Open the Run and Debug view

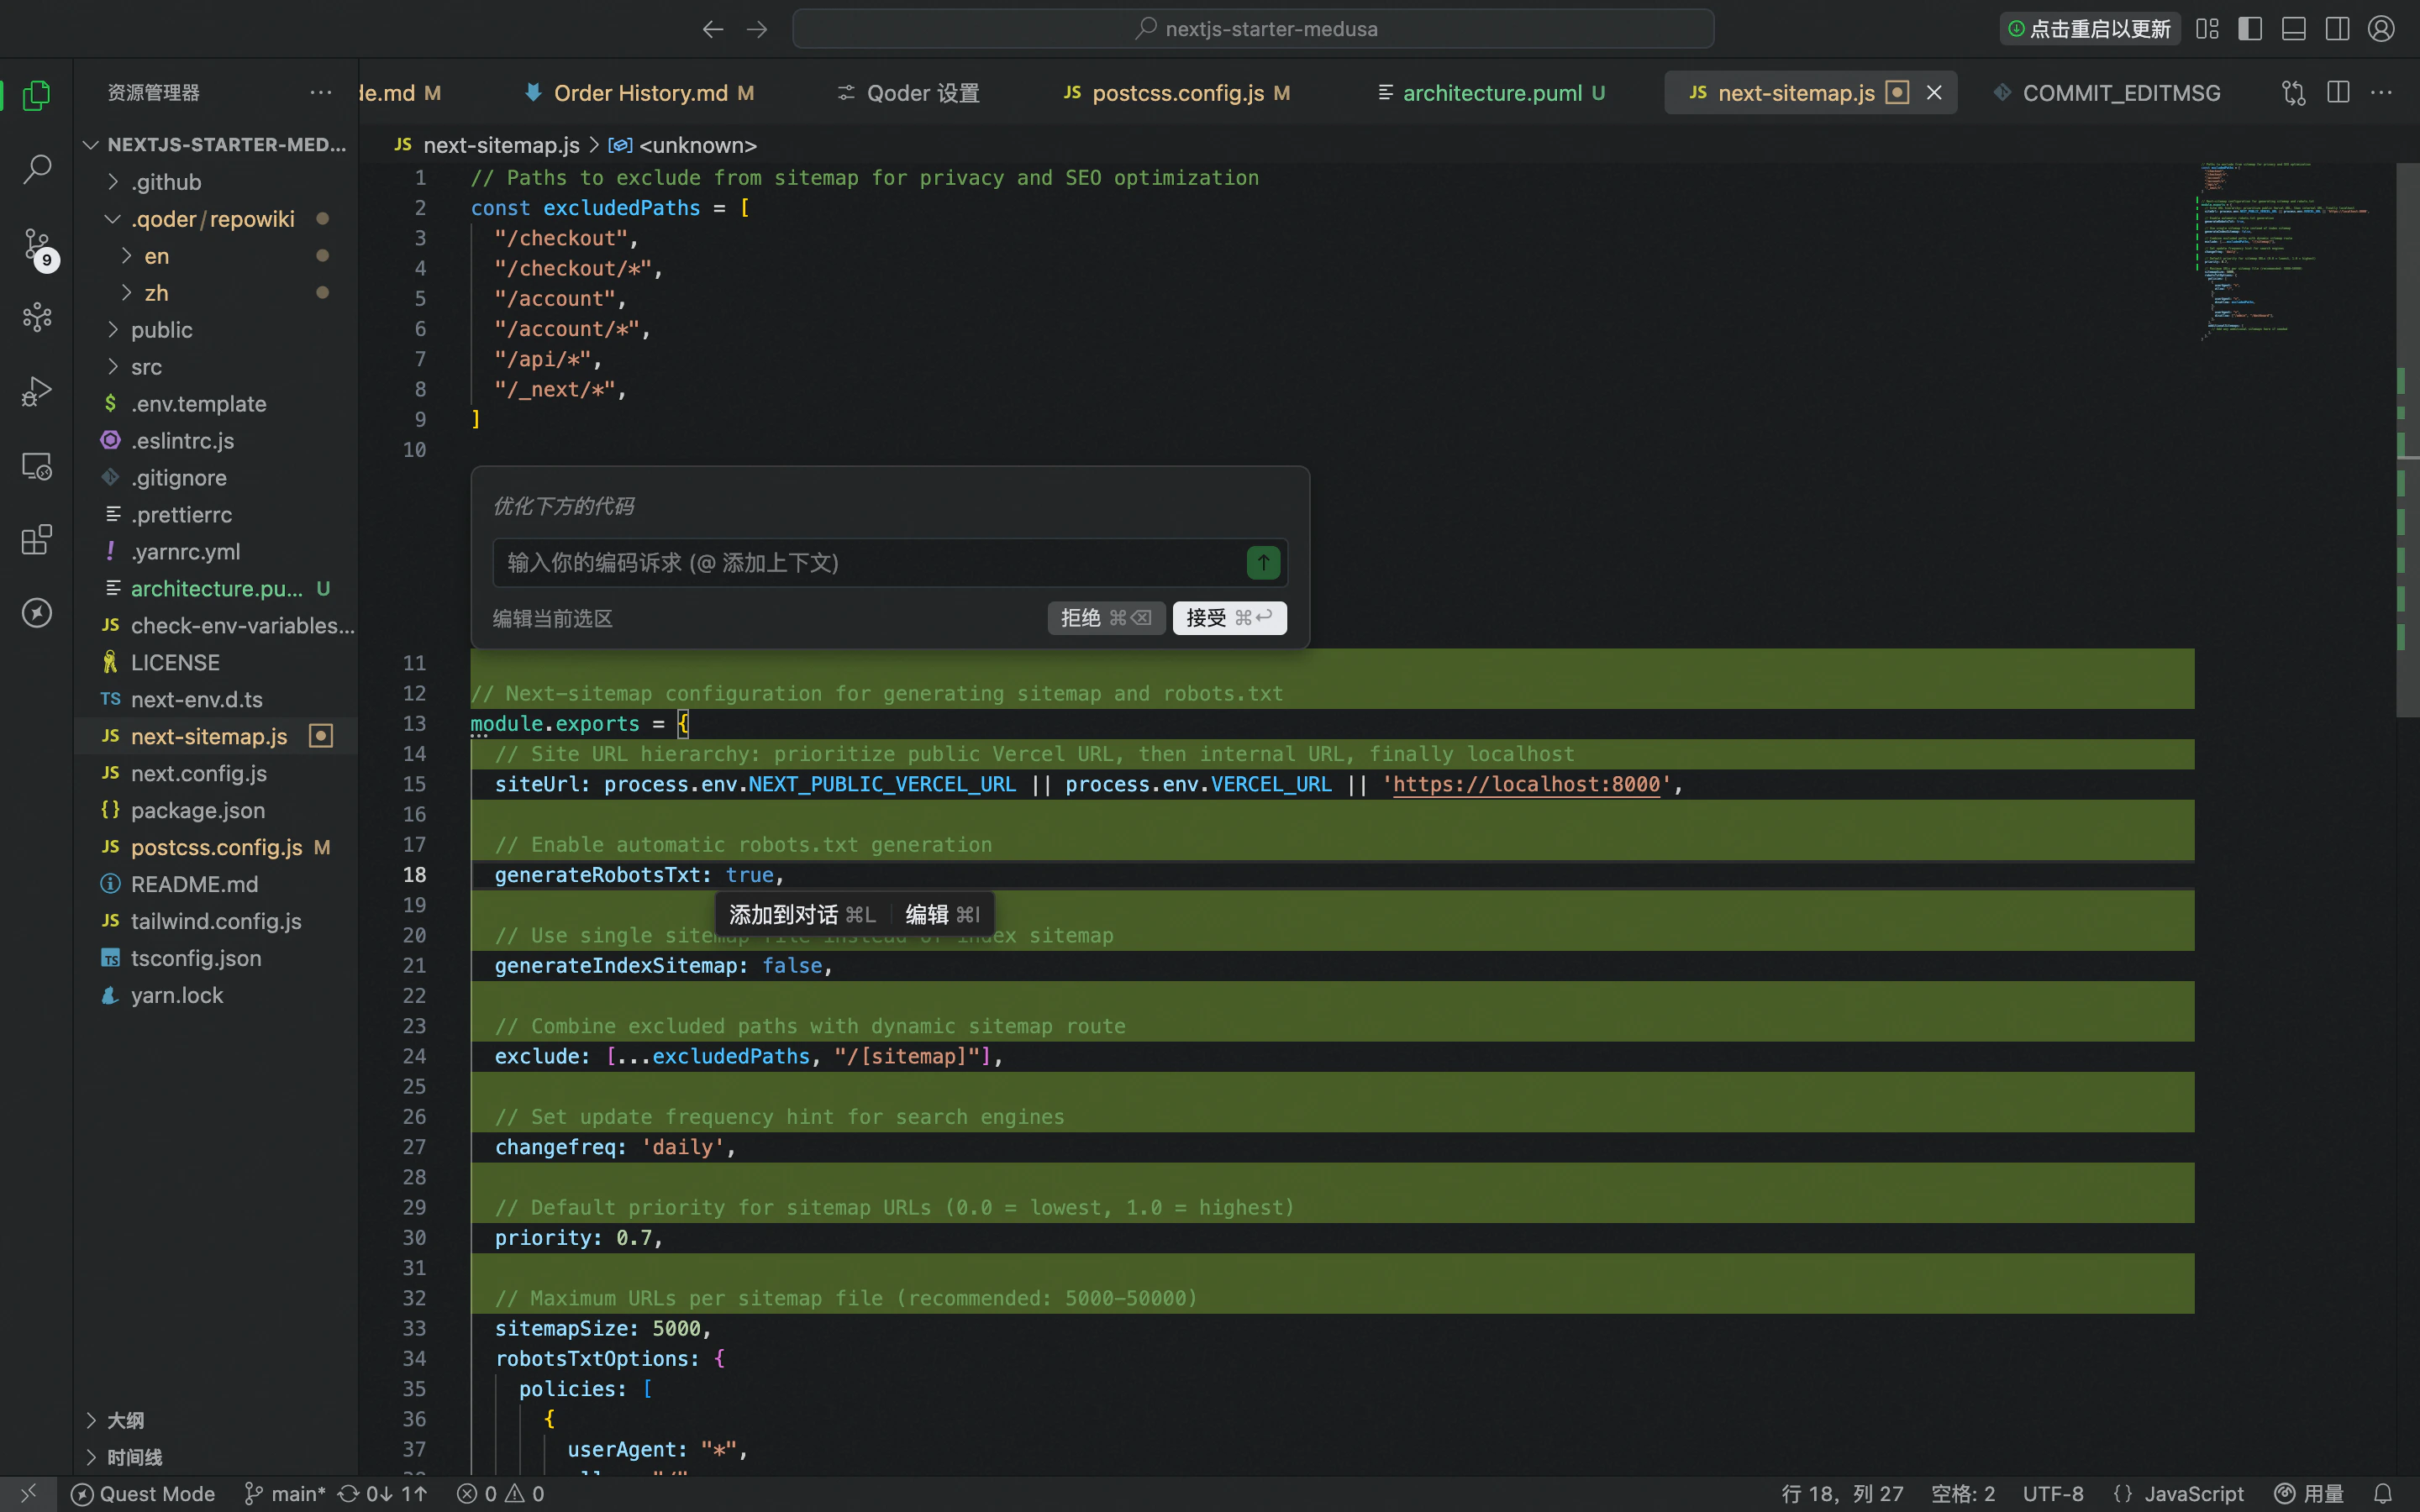coord(37,391)
